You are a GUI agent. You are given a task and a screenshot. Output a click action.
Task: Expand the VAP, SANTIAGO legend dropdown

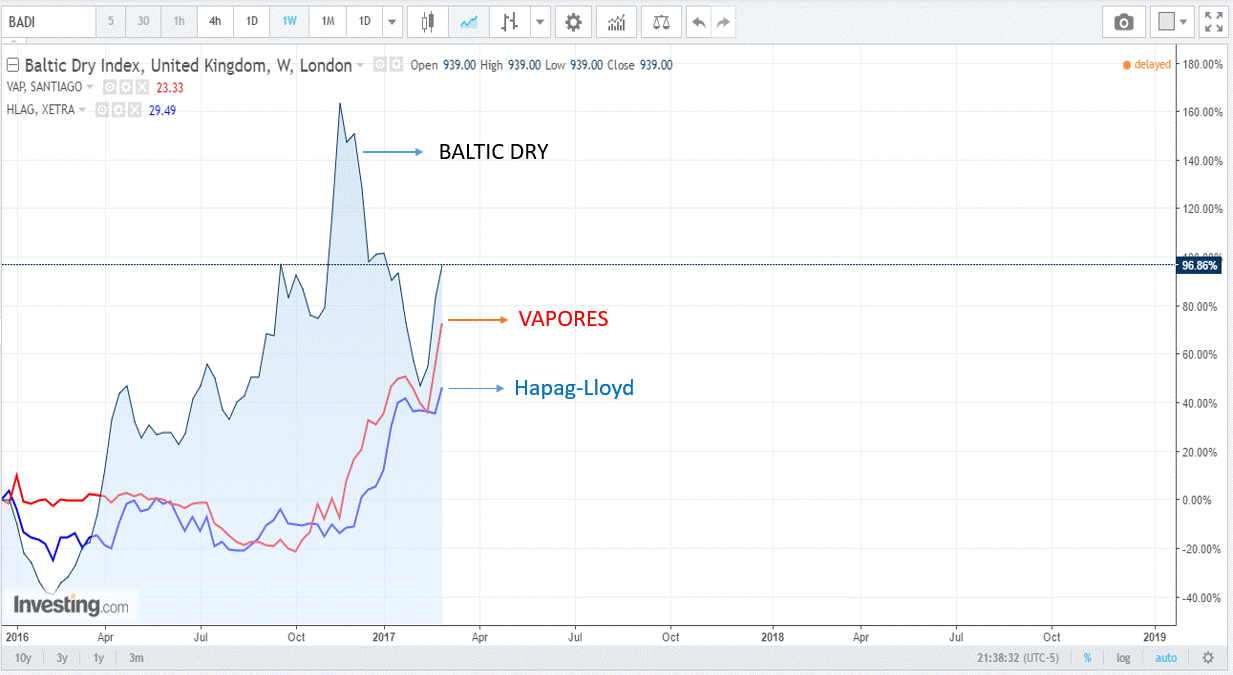90,87
